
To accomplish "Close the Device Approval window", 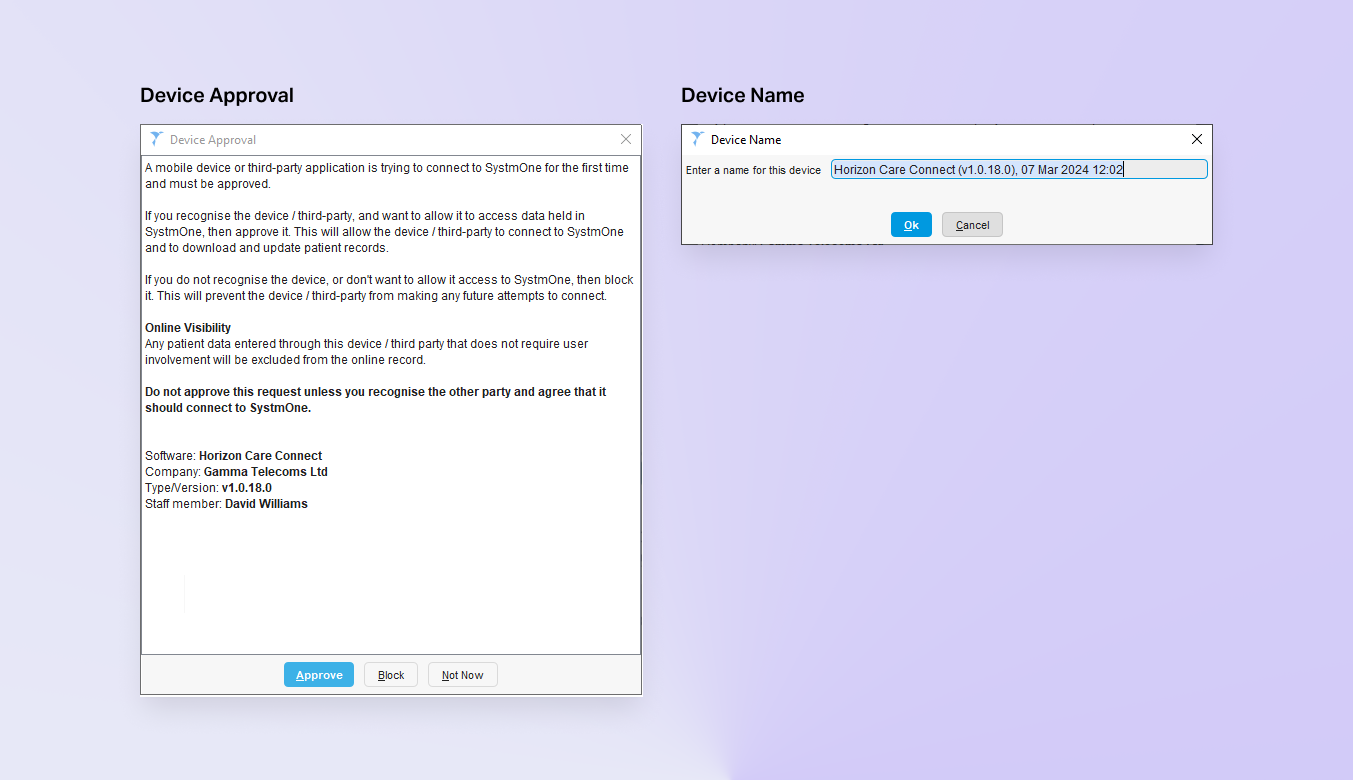I will [x=626, y=140].
